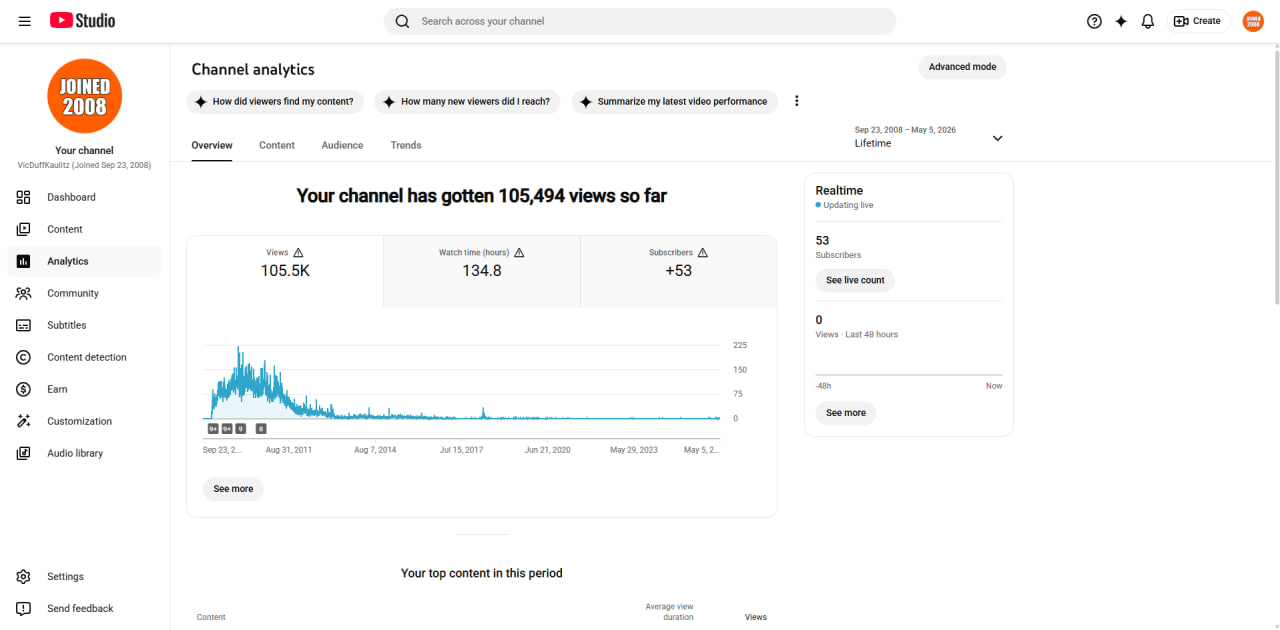Viewport: 1280px width, 630px height.
Task: Select the Watch time (hours) metric card
Action: click(482, 272)
